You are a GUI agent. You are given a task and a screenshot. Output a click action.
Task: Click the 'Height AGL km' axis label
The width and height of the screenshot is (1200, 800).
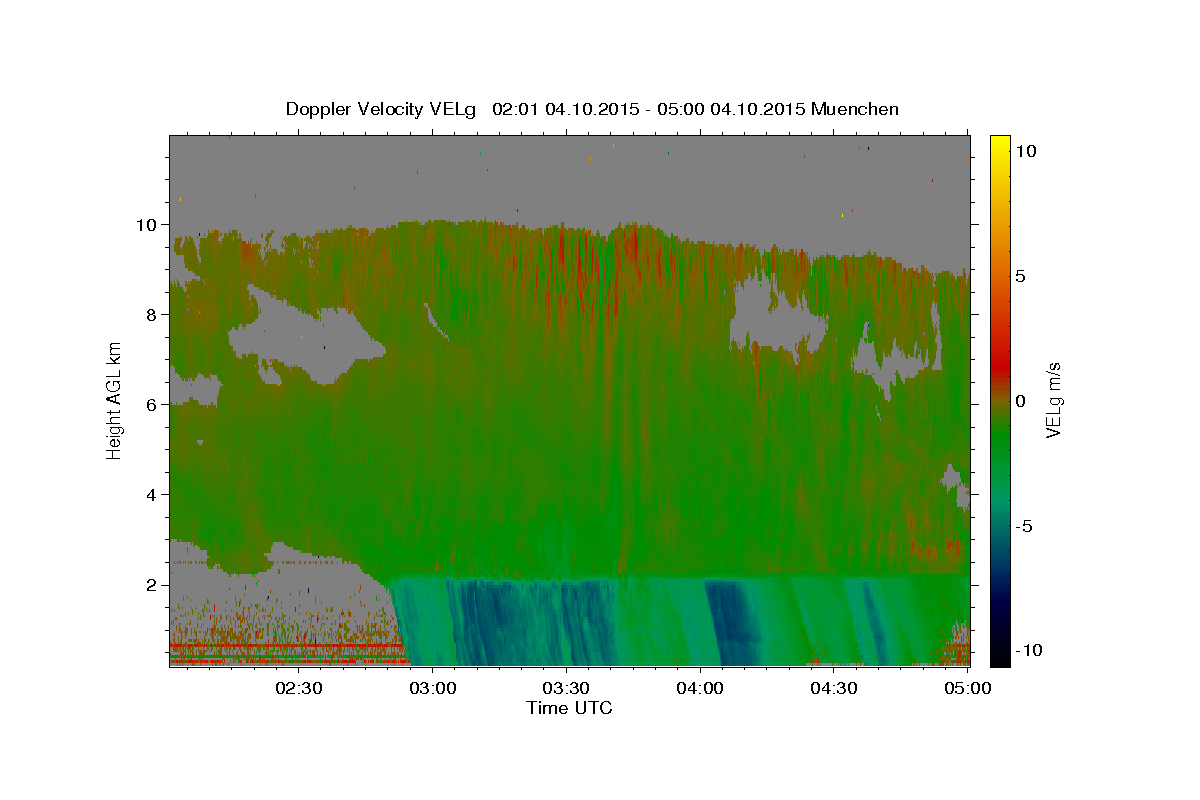[115, 400]
